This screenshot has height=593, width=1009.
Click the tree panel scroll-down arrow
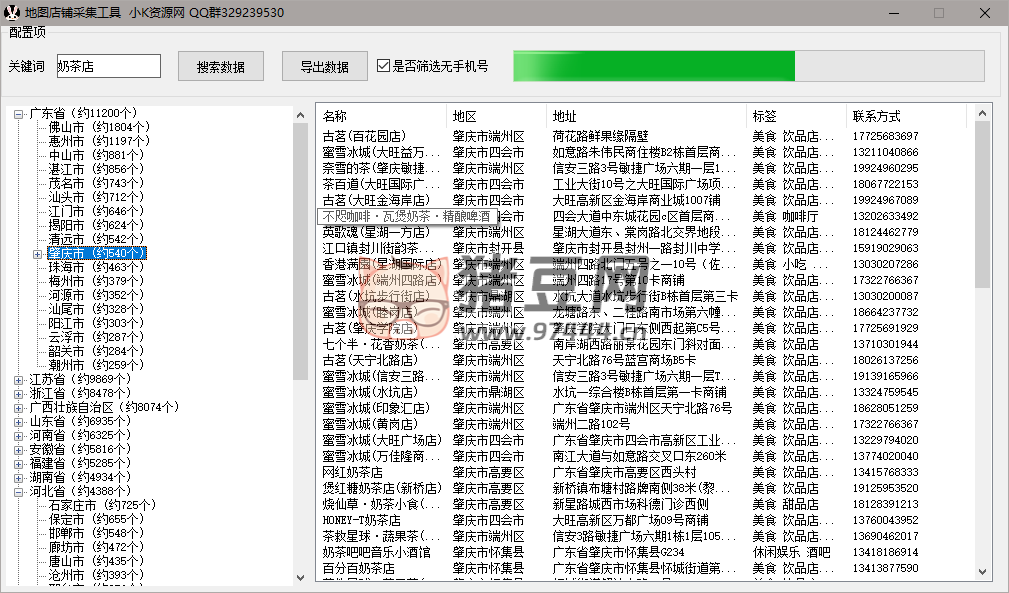pos(301,577)
